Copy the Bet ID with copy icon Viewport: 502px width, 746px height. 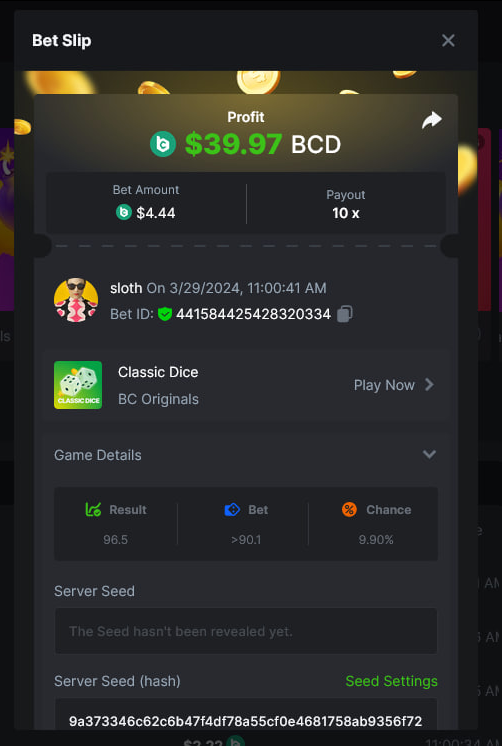[345, 314]
